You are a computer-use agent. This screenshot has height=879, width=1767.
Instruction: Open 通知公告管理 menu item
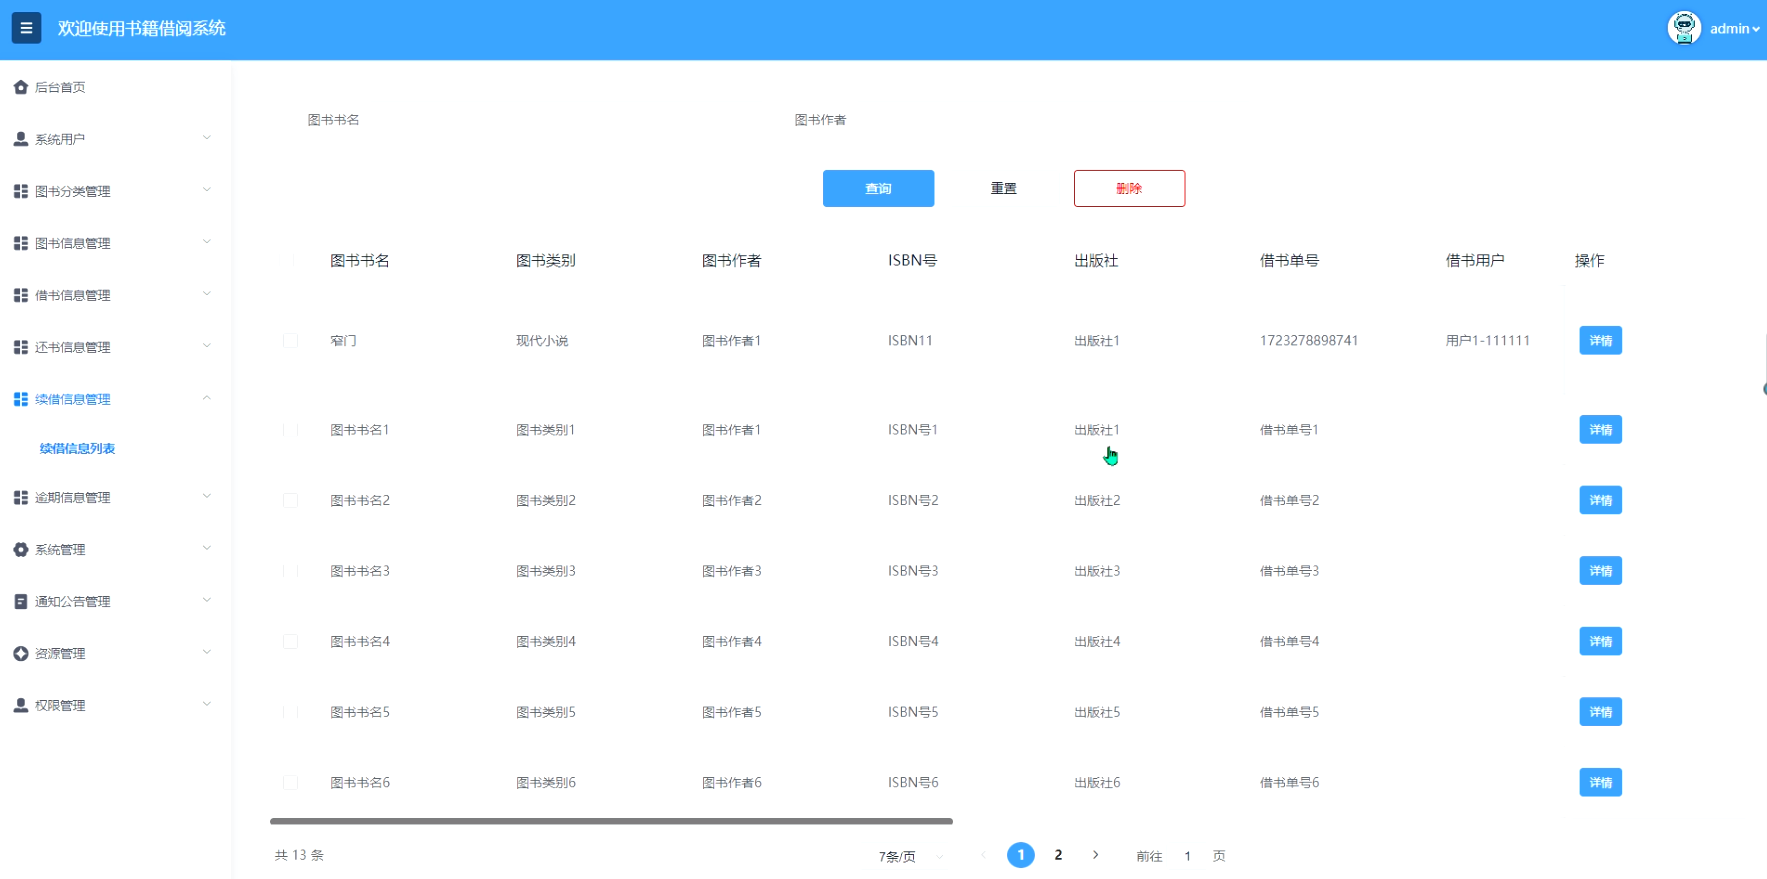(x=116, y=601)
